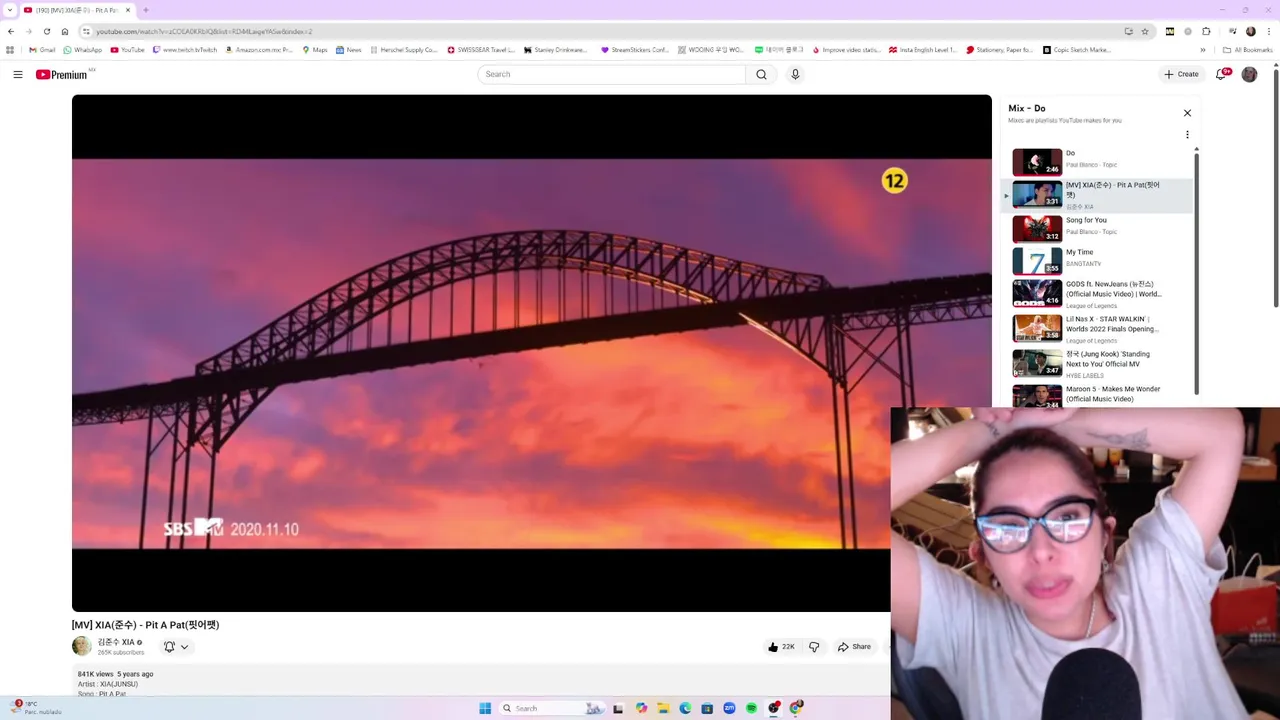Open Task View on the taskbar

(618, 708)
